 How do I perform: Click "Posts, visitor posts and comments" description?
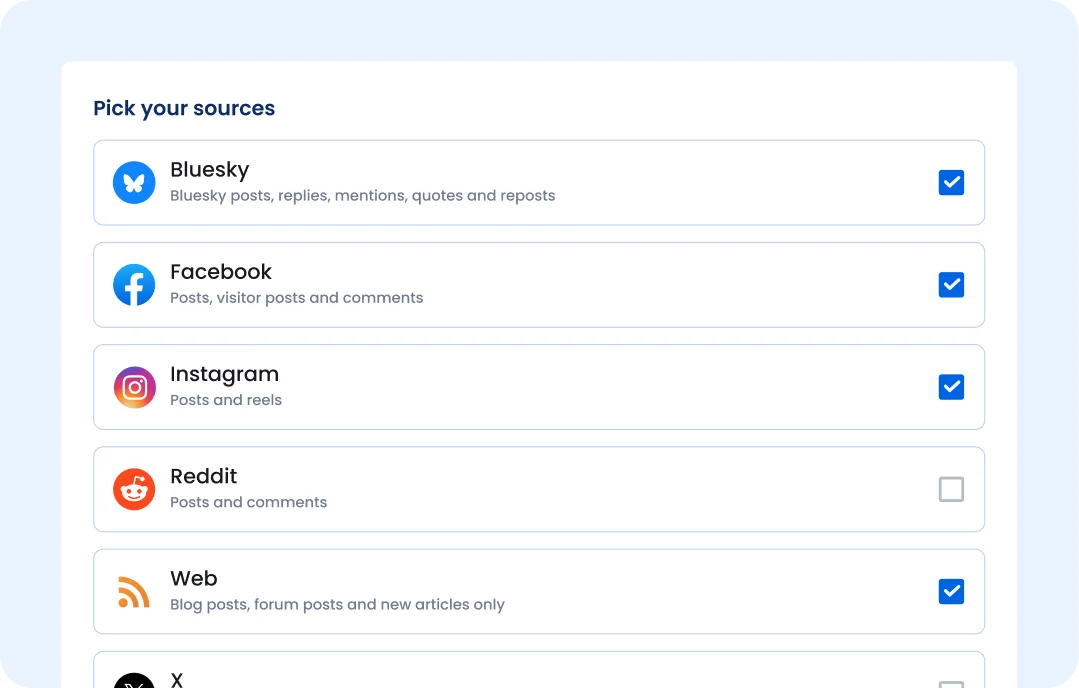pyautogui.click(x=296, y=298)
